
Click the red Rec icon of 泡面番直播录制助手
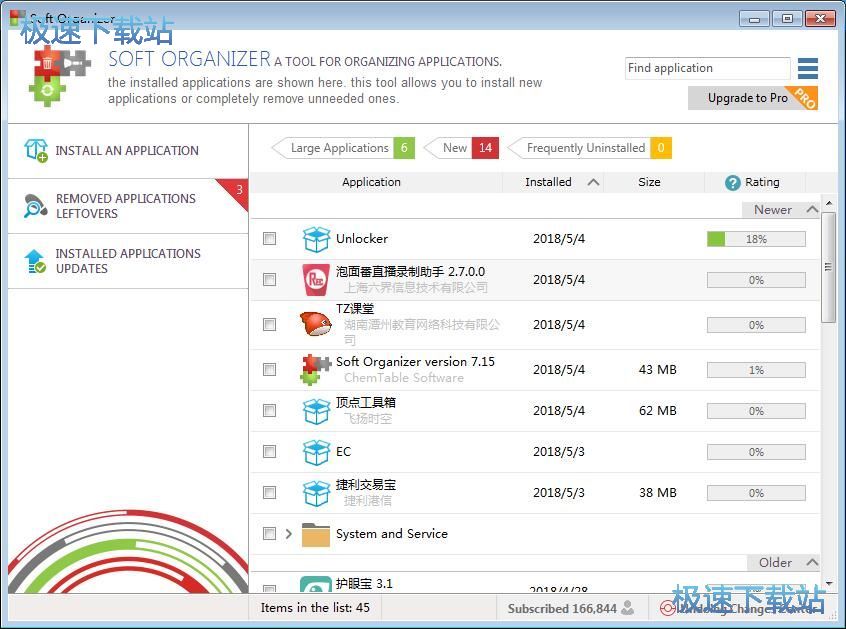click(x=316, y=279)
